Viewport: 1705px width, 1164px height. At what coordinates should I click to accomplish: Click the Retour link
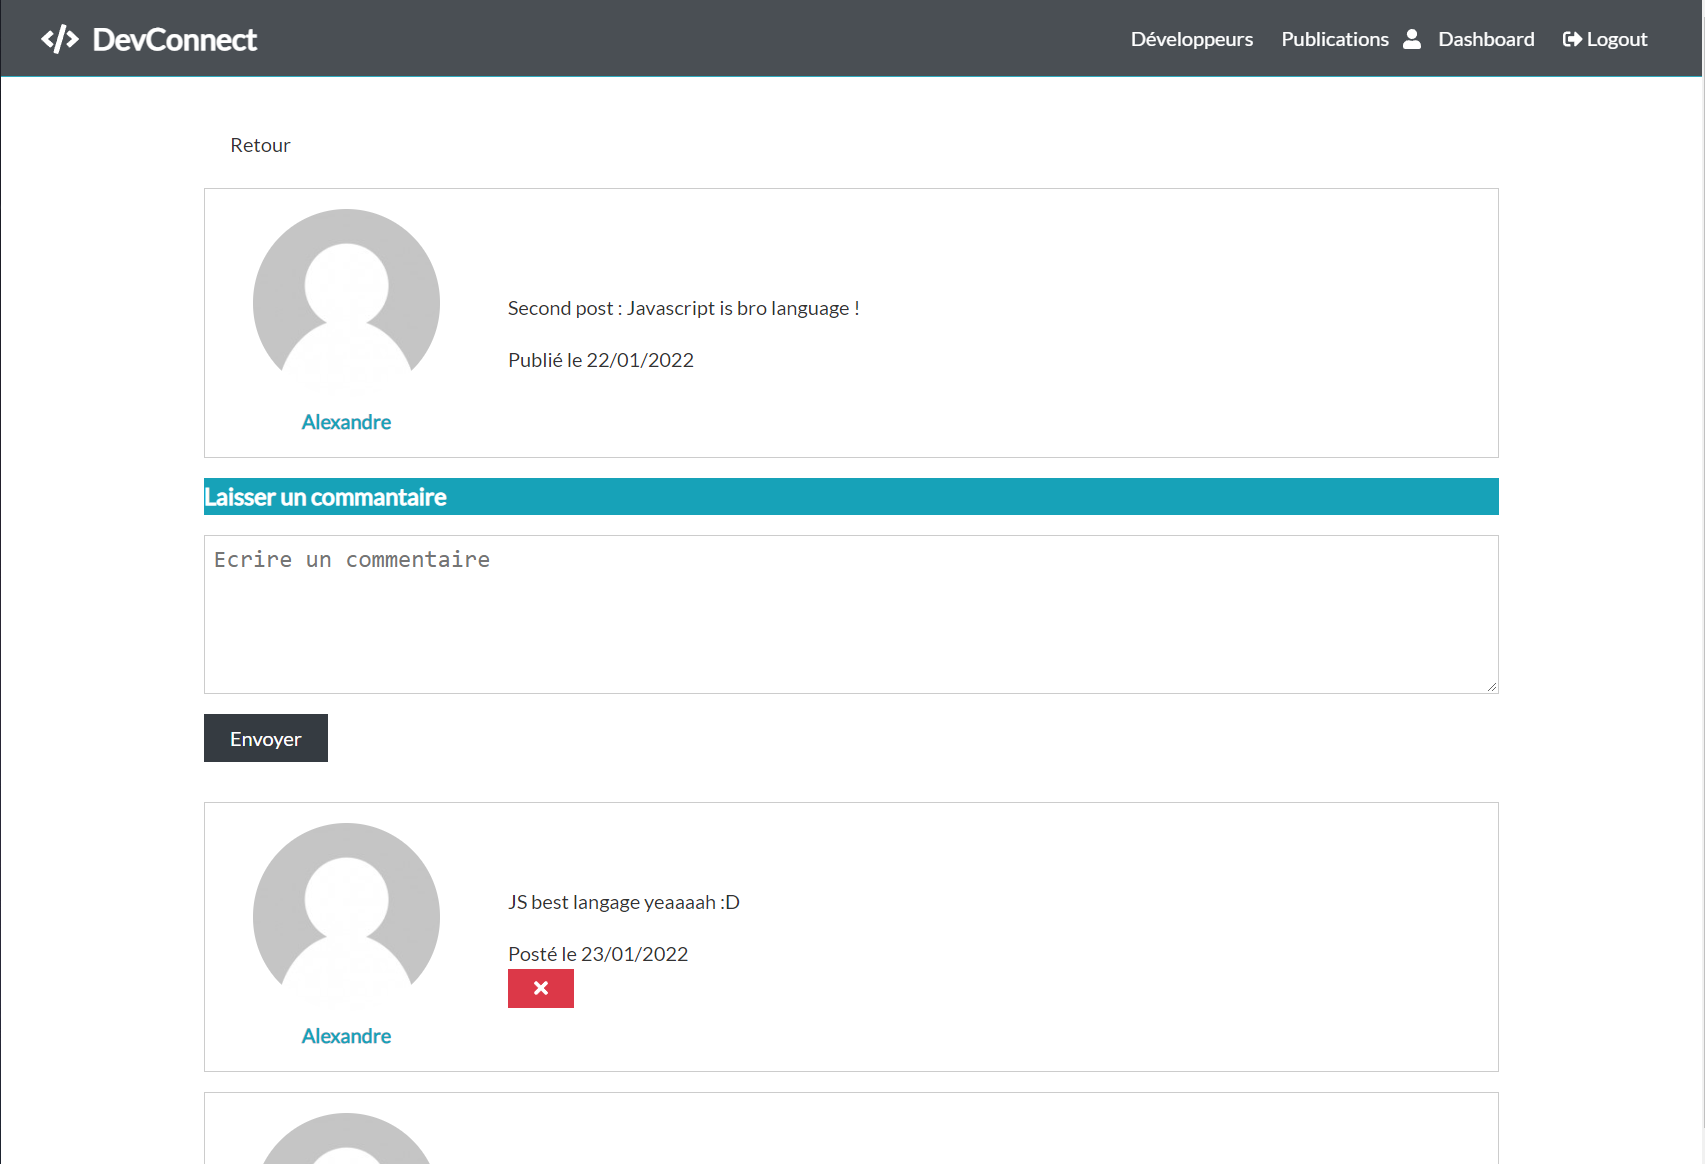tap(259, 145)
